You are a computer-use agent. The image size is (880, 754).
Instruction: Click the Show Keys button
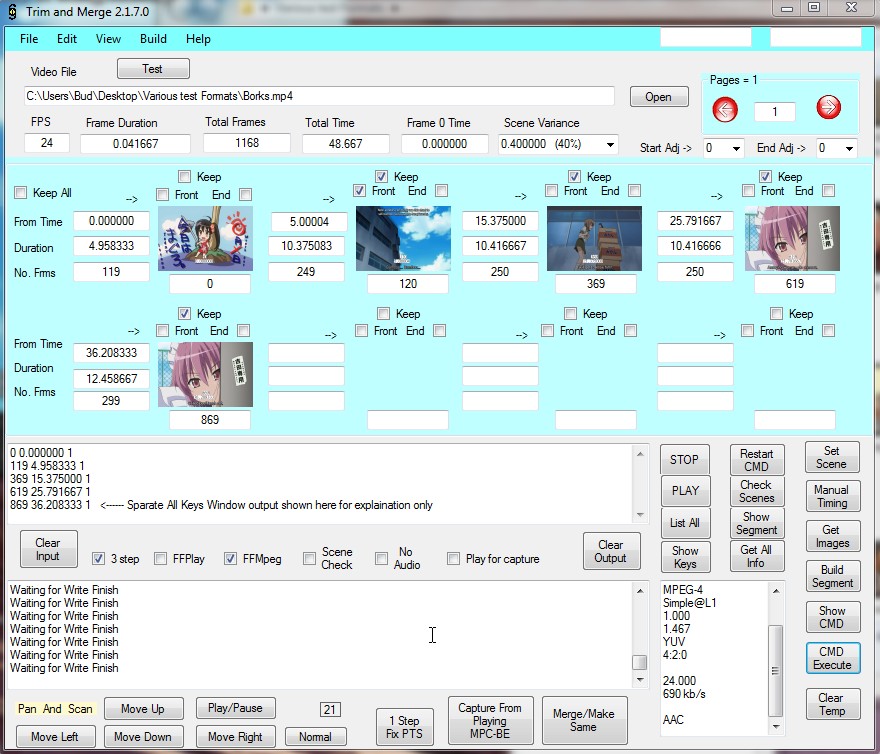(685, 557)
